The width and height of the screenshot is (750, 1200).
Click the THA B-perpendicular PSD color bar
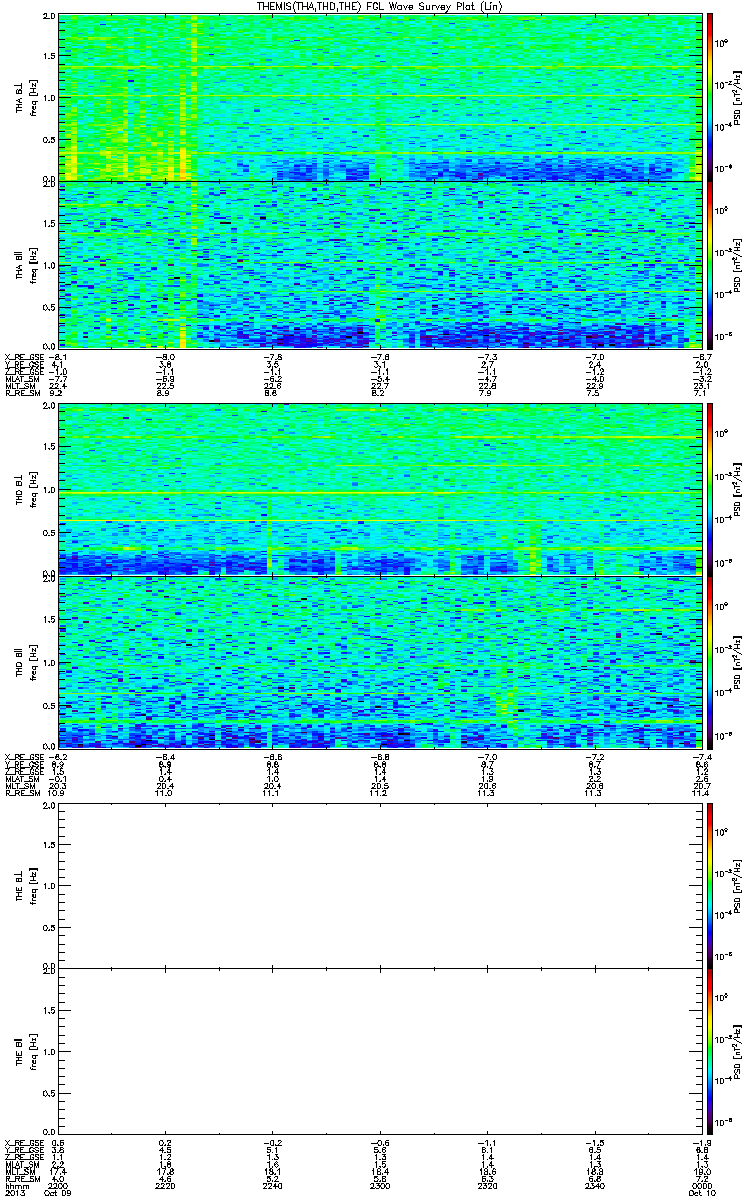click(x=710, y=97)
